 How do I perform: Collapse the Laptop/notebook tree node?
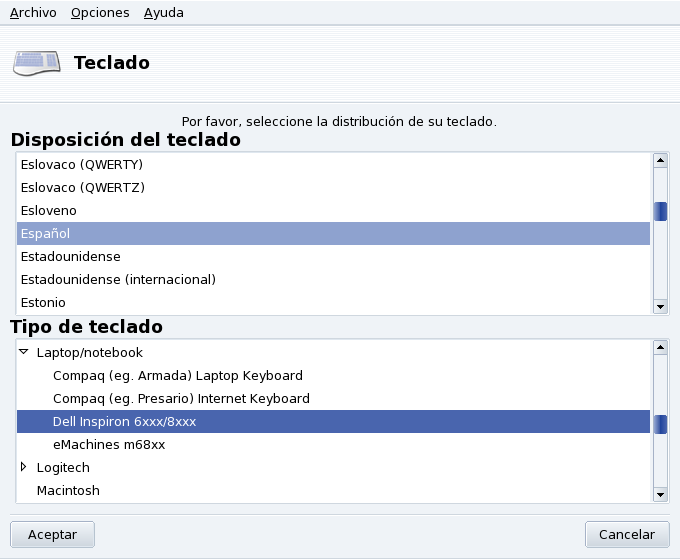pos(23,352)
